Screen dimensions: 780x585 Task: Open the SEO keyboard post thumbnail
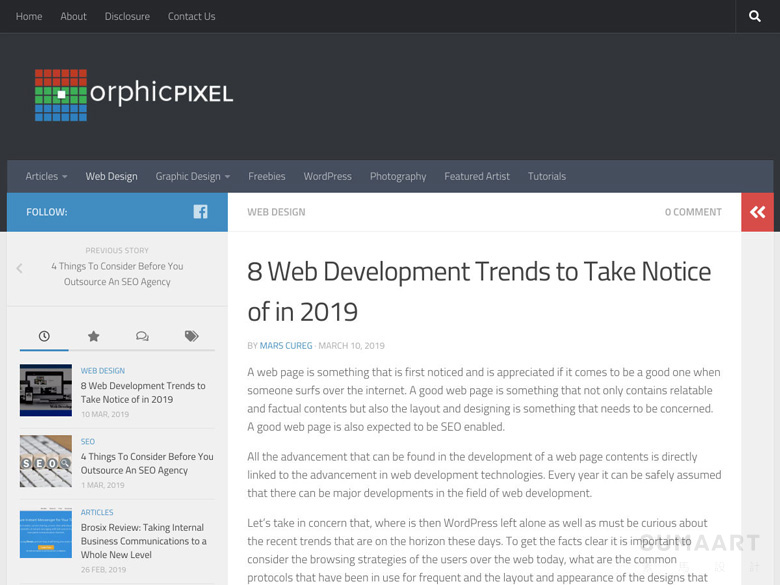pyautogui.click(x=46, y=461)
